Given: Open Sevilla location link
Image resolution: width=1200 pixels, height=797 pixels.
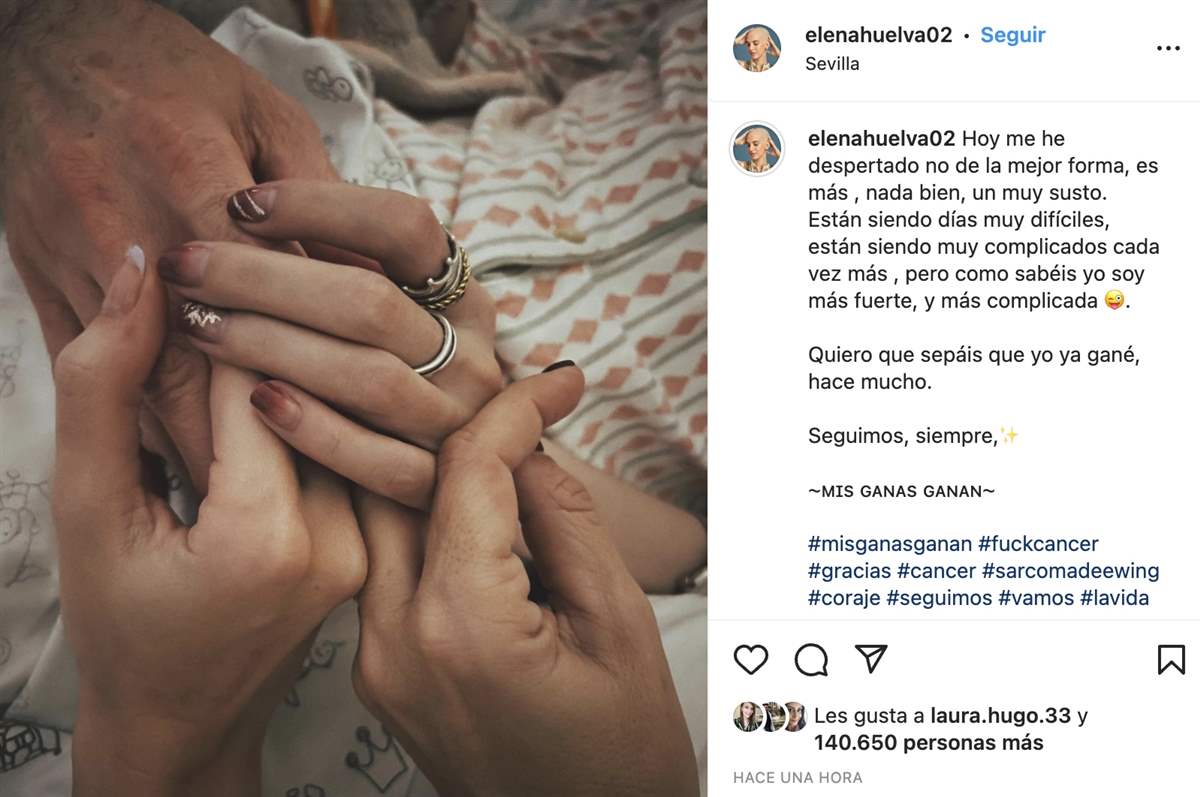Looking at the screenshot, I should pyautogui.click(x=832, y=64).
